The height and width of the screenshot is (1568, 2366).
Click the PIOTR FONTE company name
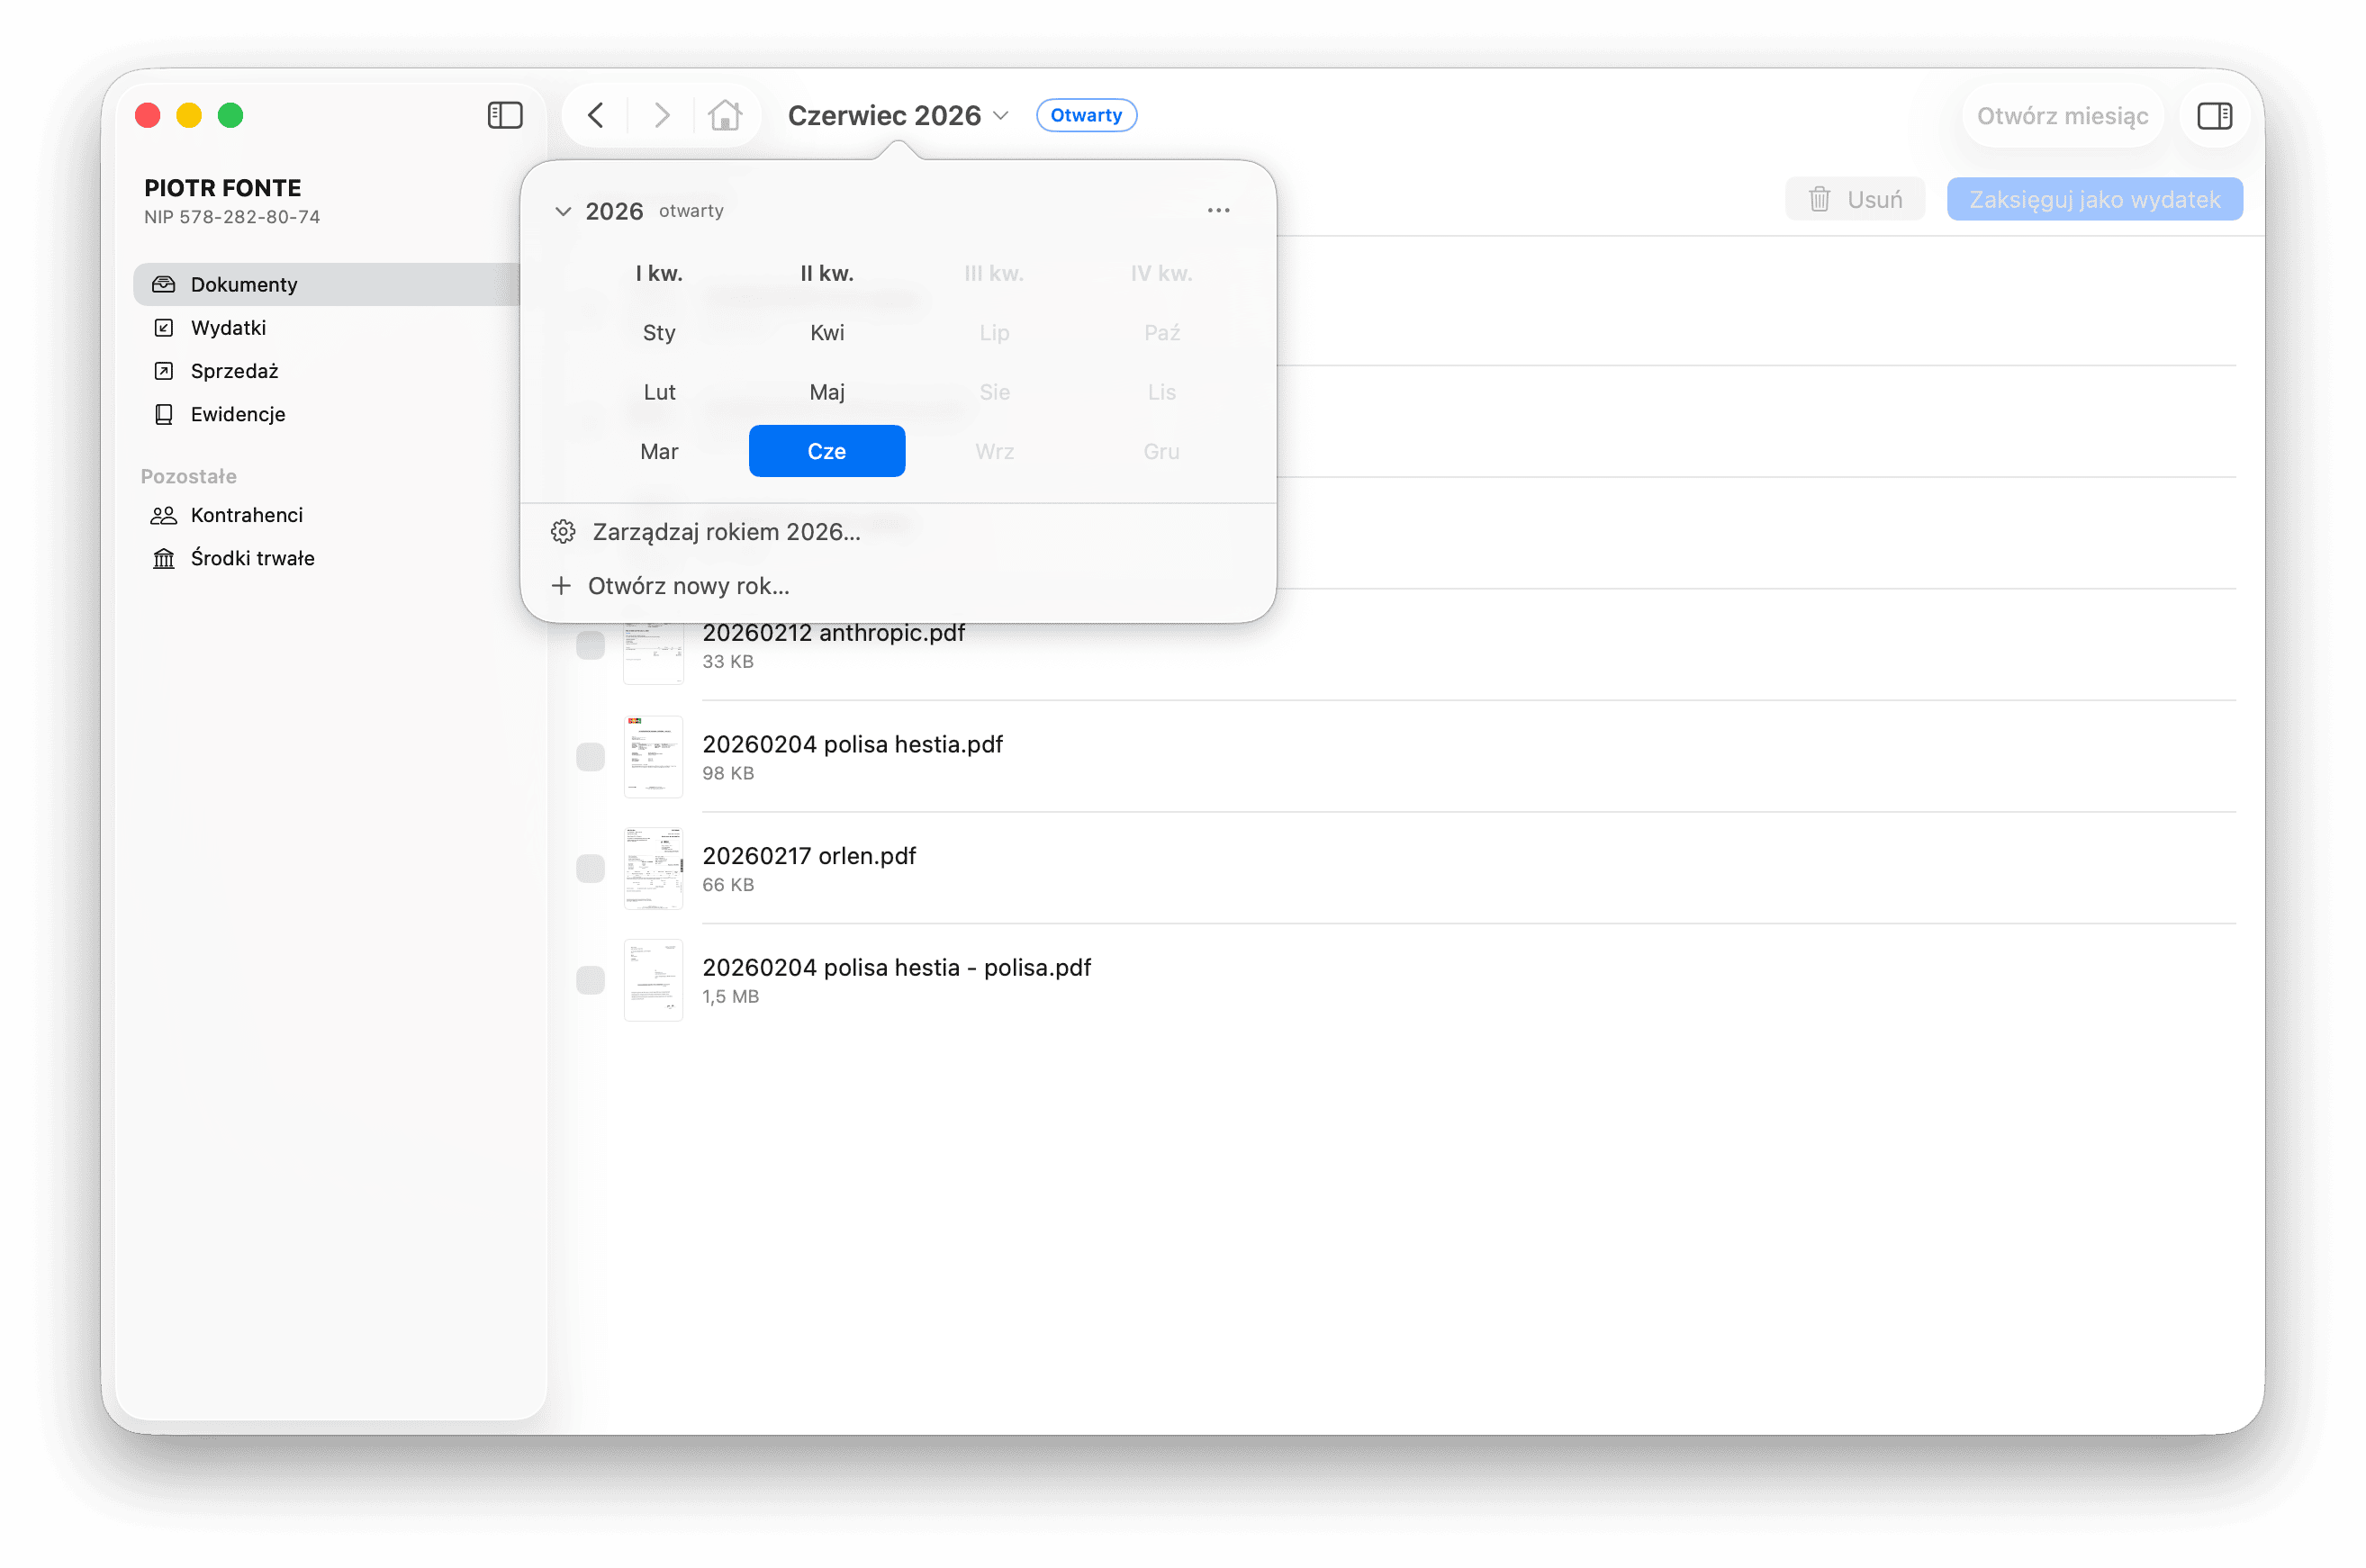click(x=223, y=188)
